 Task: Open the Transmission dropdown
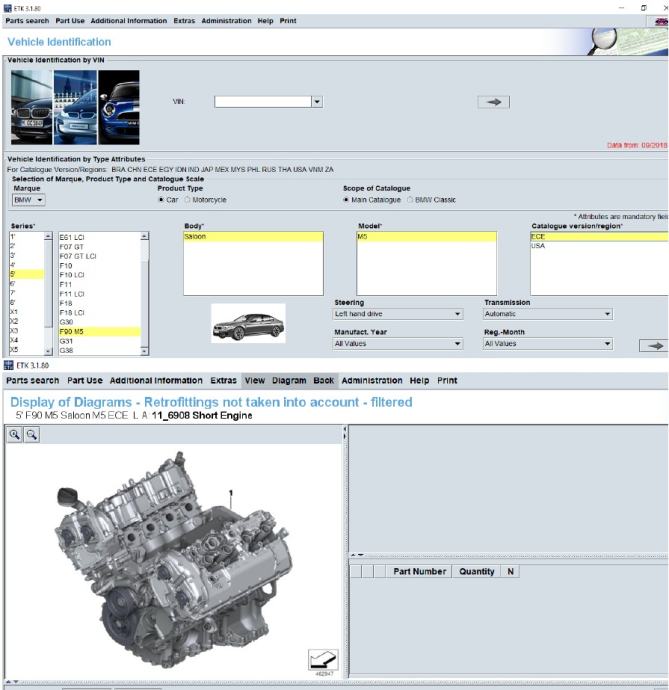548,314
